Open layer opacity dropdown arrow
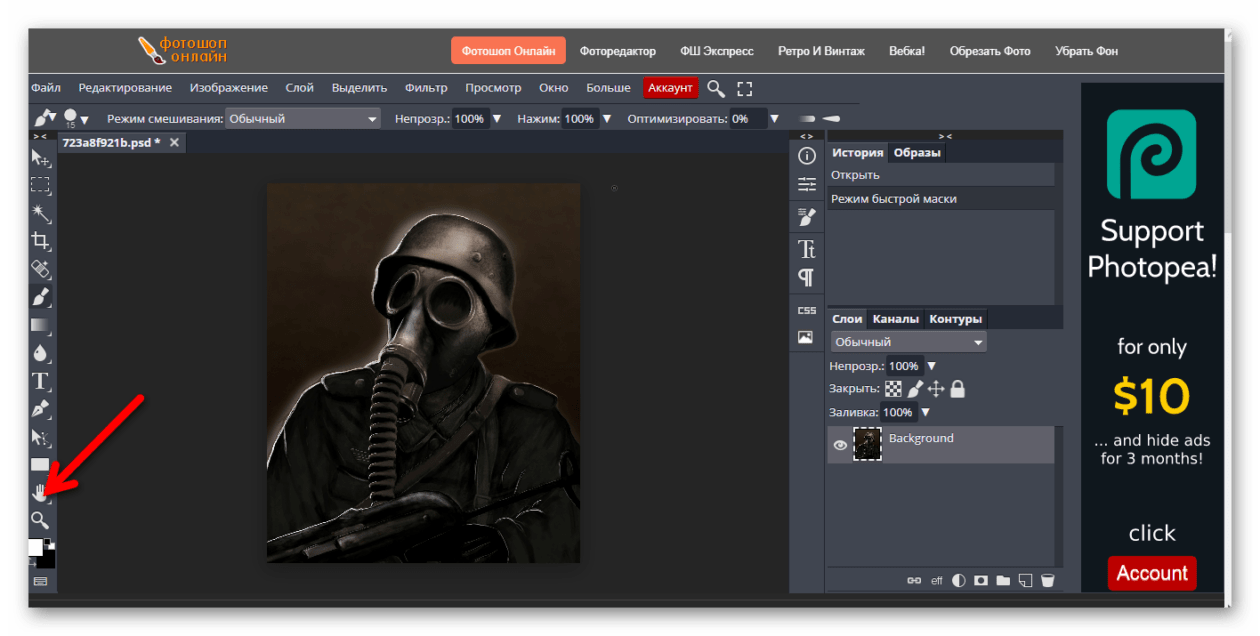The image size is (1260, 636). coord(932,366)
